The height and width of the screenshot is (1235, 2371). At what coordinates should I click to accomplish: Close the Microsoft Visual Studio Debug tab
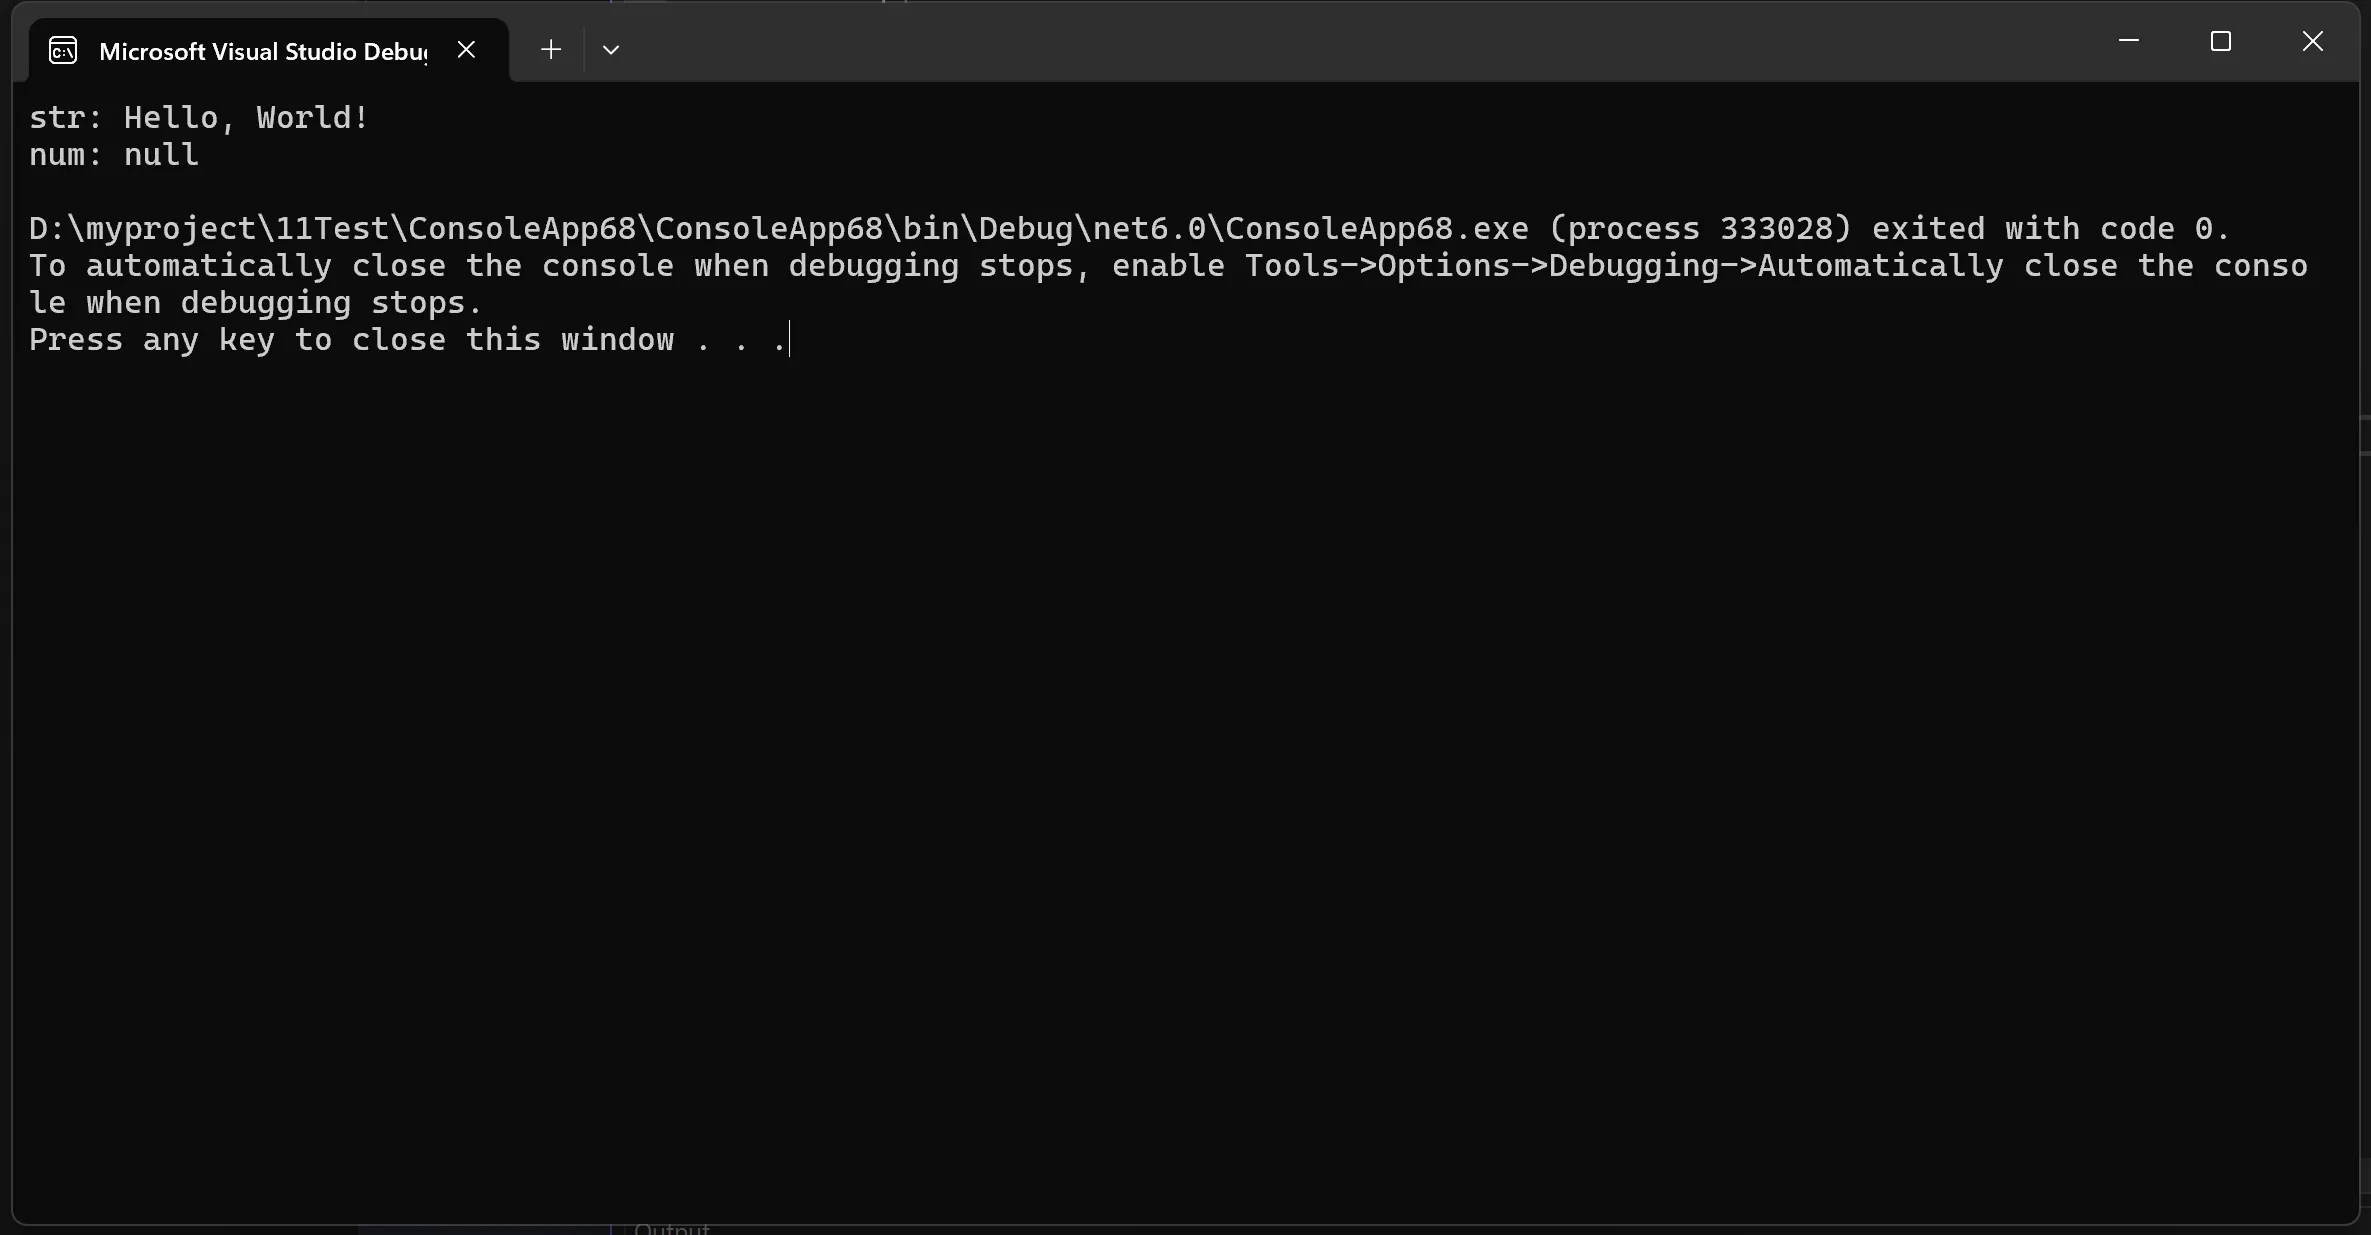[466, 49]
